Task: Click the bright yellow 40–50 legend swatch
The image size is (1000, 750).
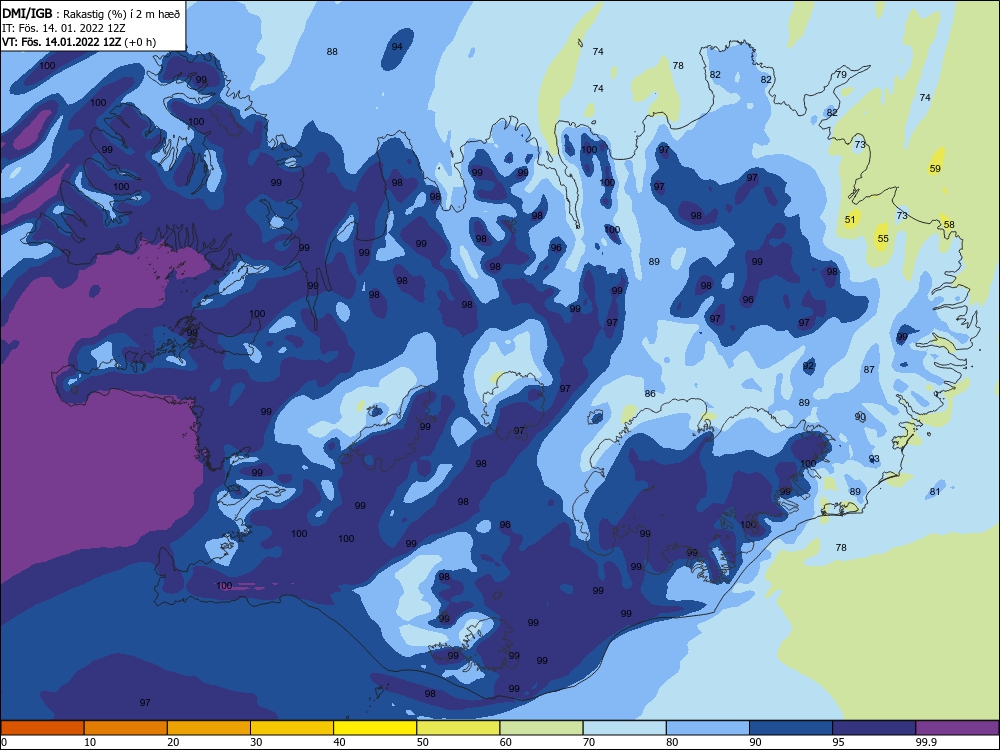Action: 375,728
